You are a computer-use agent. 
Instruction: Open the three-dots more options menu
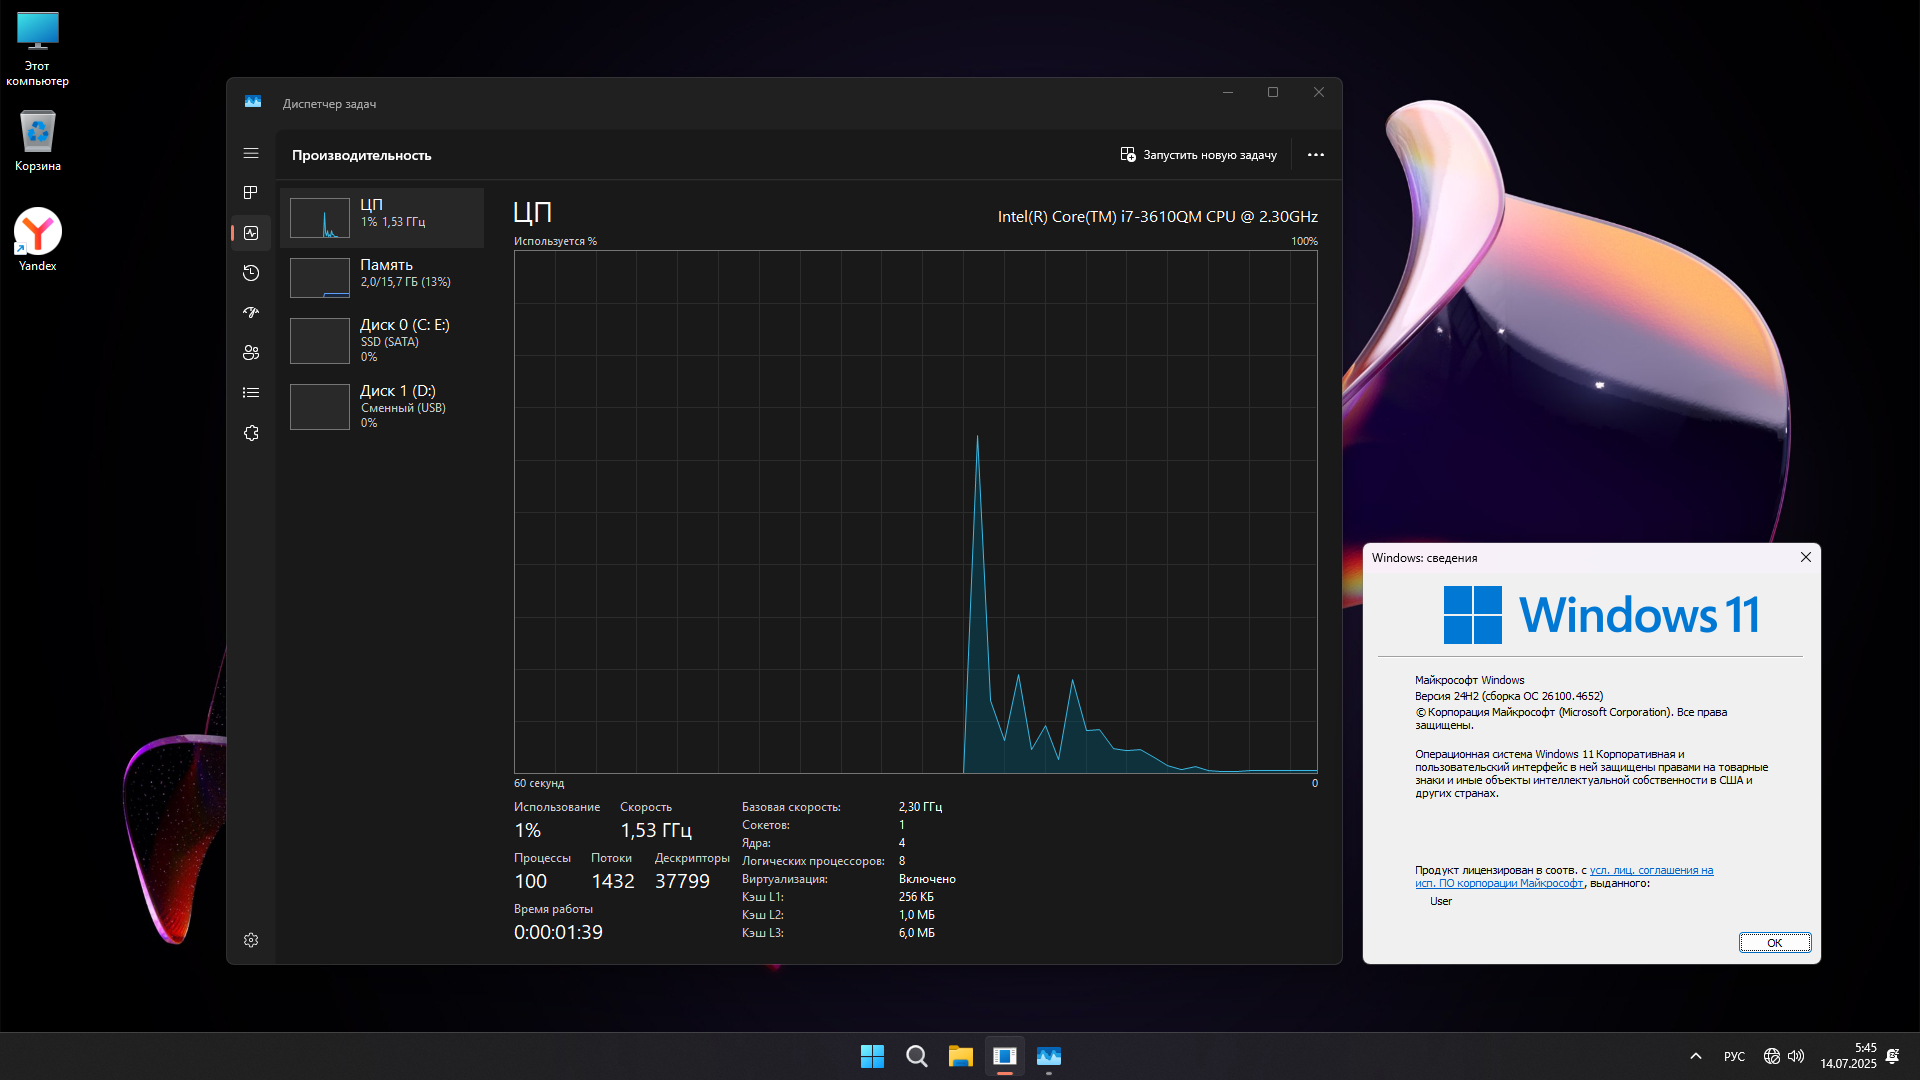pyautogui.click(x=1315, y=155)
